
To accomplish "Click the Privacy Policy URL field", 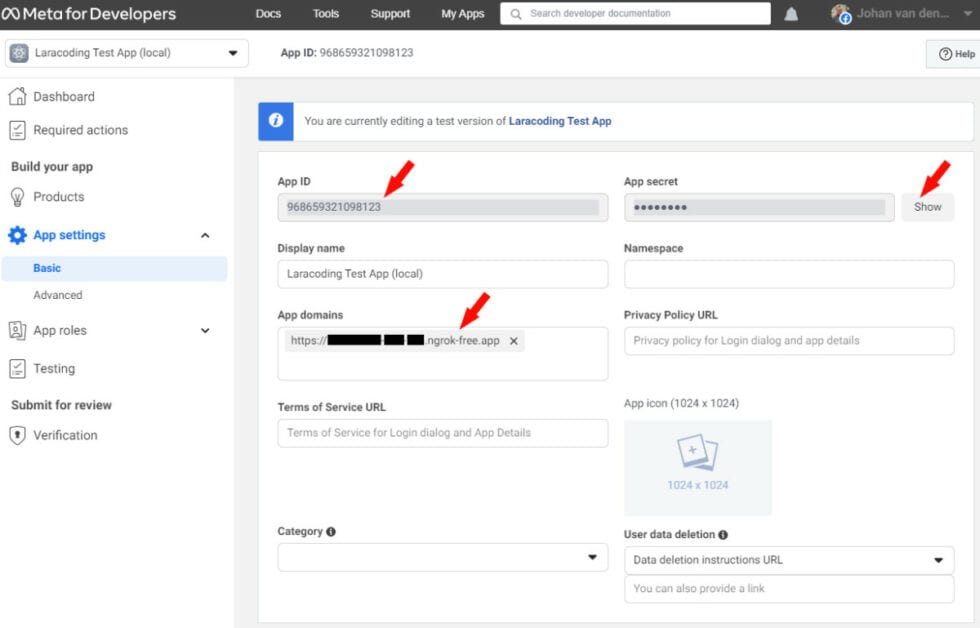I will [789, 341].
